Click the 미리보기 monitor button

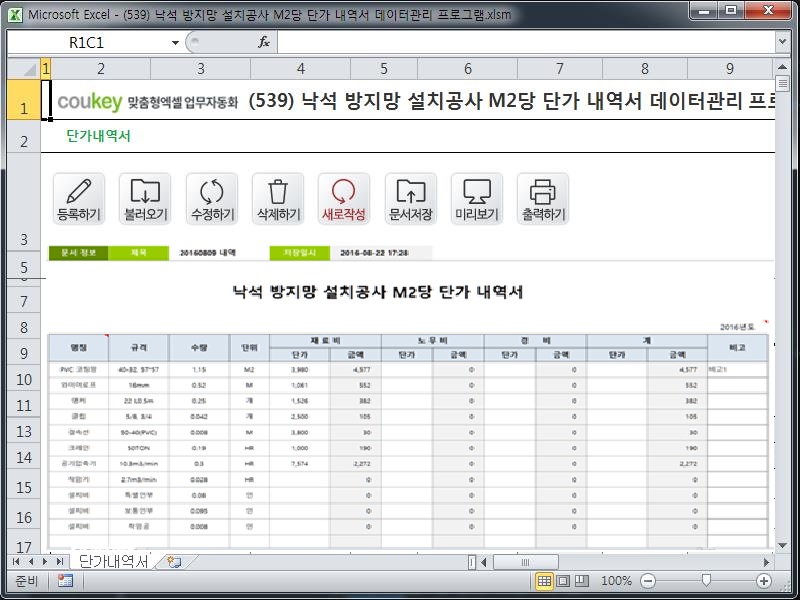(x=477, y=199)
